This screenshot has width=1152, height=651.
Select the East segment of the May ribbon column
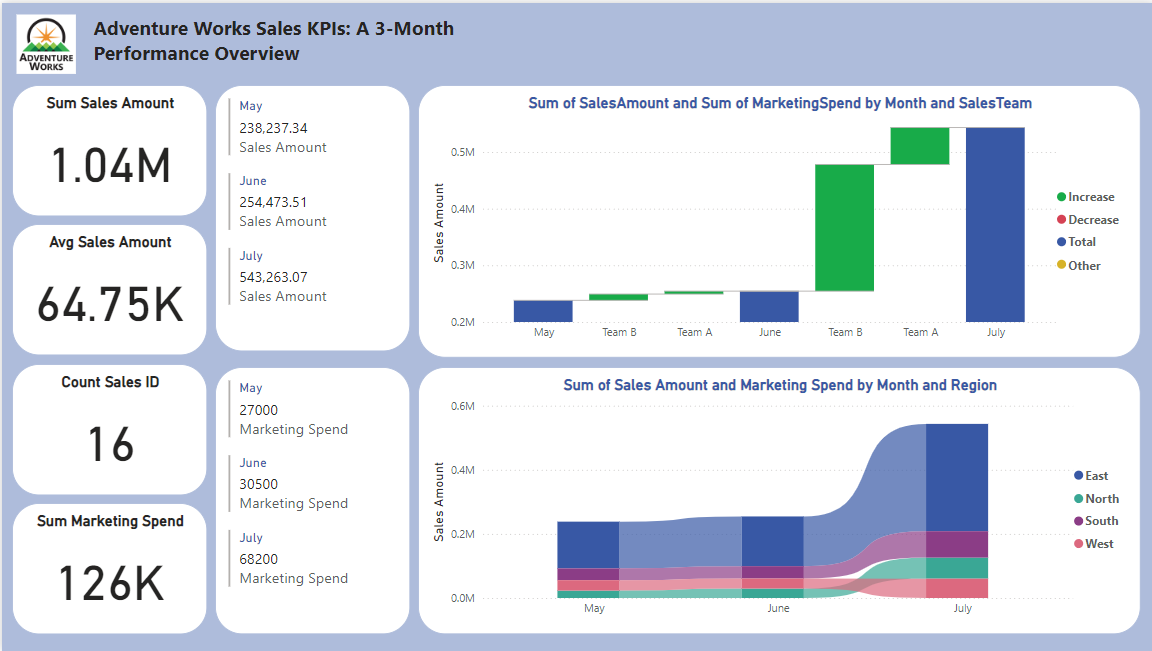coord(588,545)
